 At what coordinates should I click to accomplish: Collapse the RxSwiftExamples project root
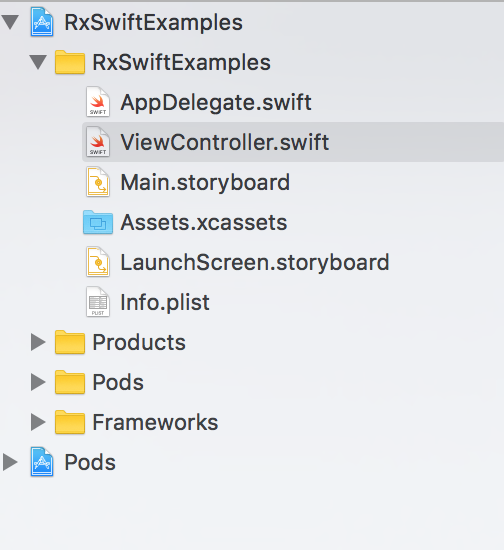(x=10, y=22)
